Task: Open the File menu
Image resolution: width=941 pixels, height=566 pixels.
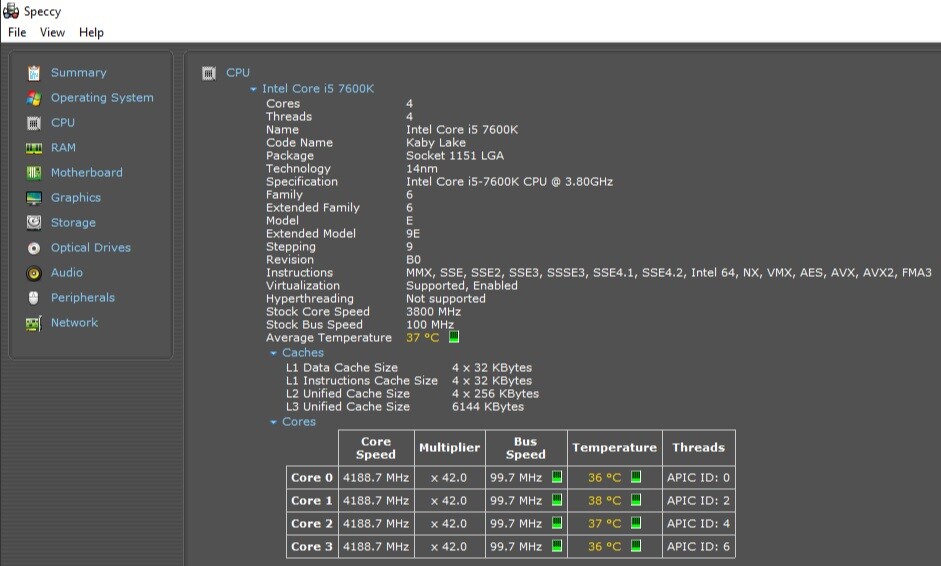Action: pyautogui.click(x=17, y=32)
